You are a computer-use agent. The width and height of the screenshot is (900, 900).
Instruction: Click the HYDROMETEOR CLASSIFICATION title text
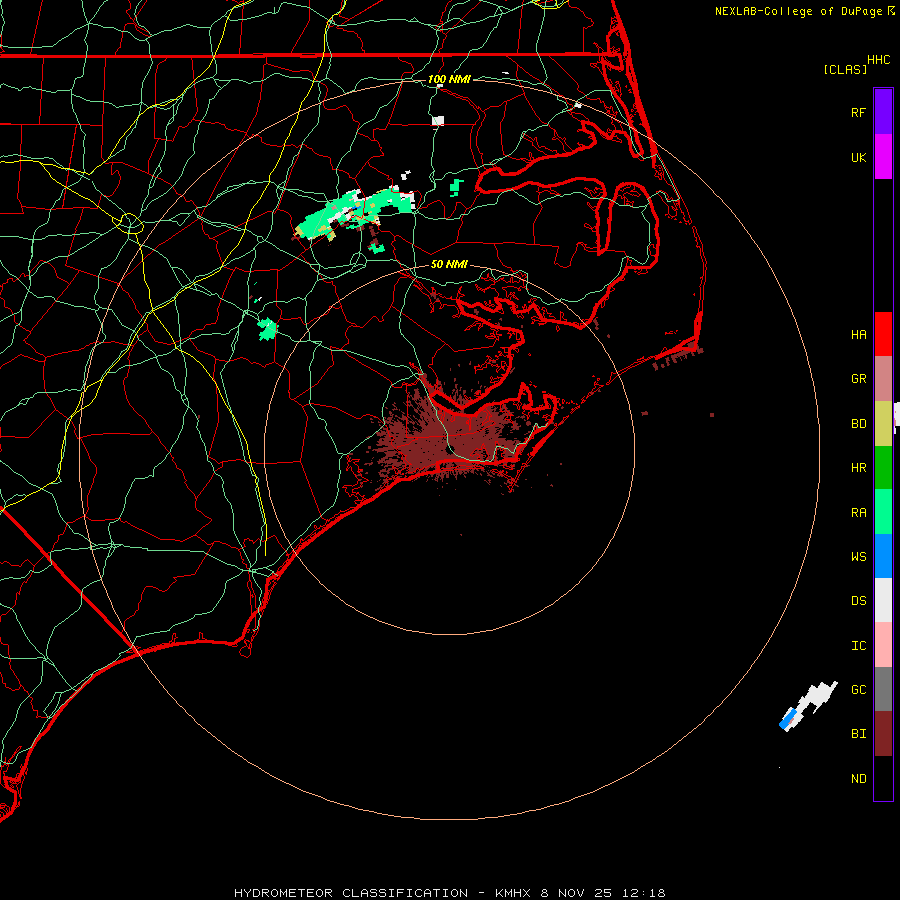click(351, 893)
